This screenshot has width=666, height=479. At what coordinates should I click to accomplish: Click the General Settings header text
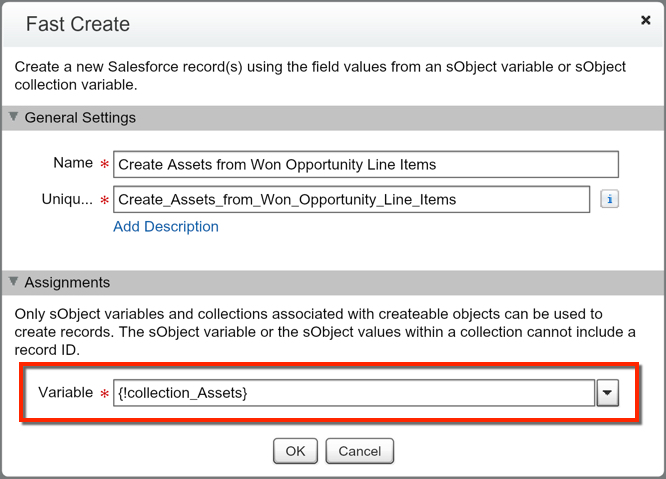coord(80,117)
